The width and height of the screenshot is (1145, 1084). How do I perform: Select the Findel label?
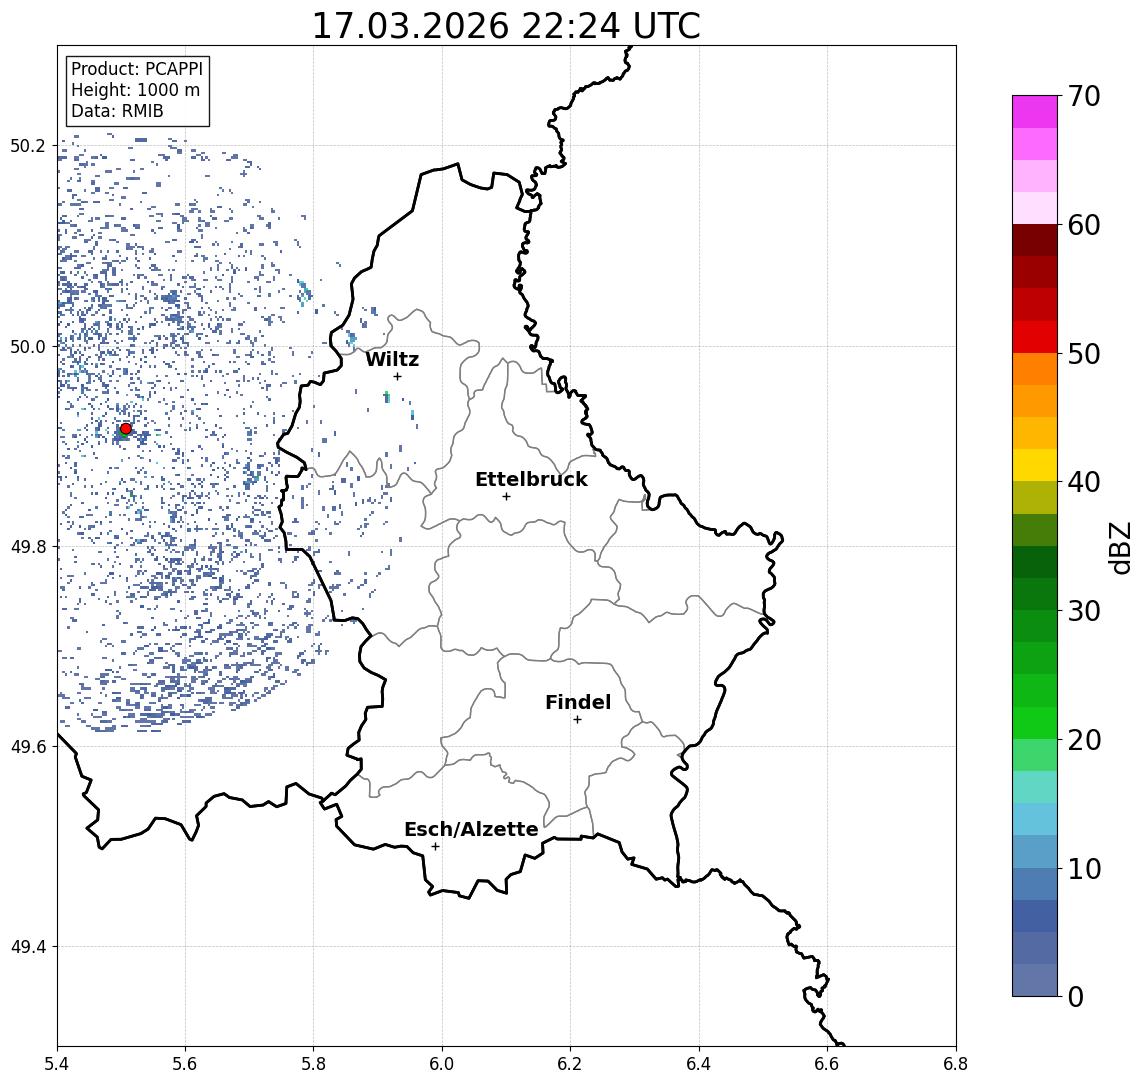(578, 702)
